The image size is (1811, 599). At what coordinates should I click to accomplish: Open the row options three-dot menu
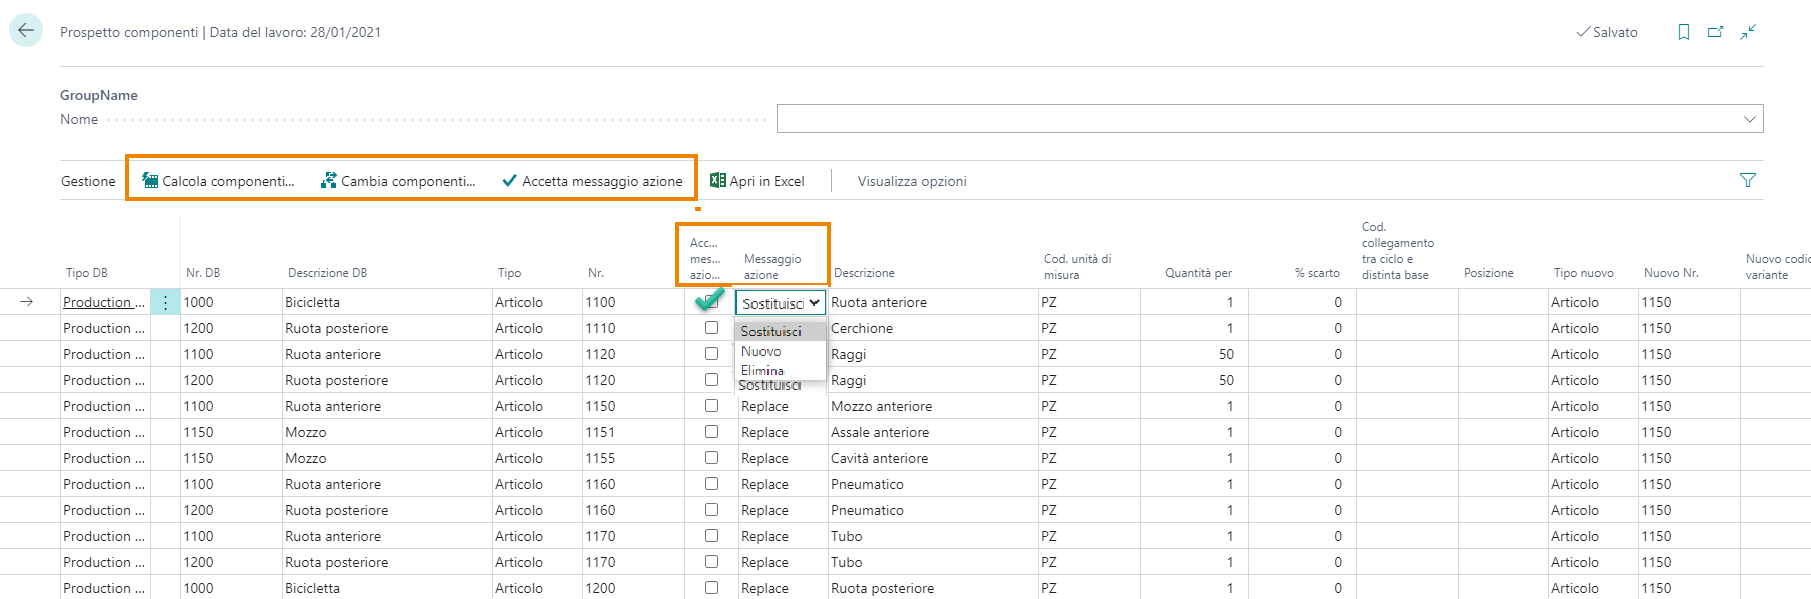[x=165, y=302]
